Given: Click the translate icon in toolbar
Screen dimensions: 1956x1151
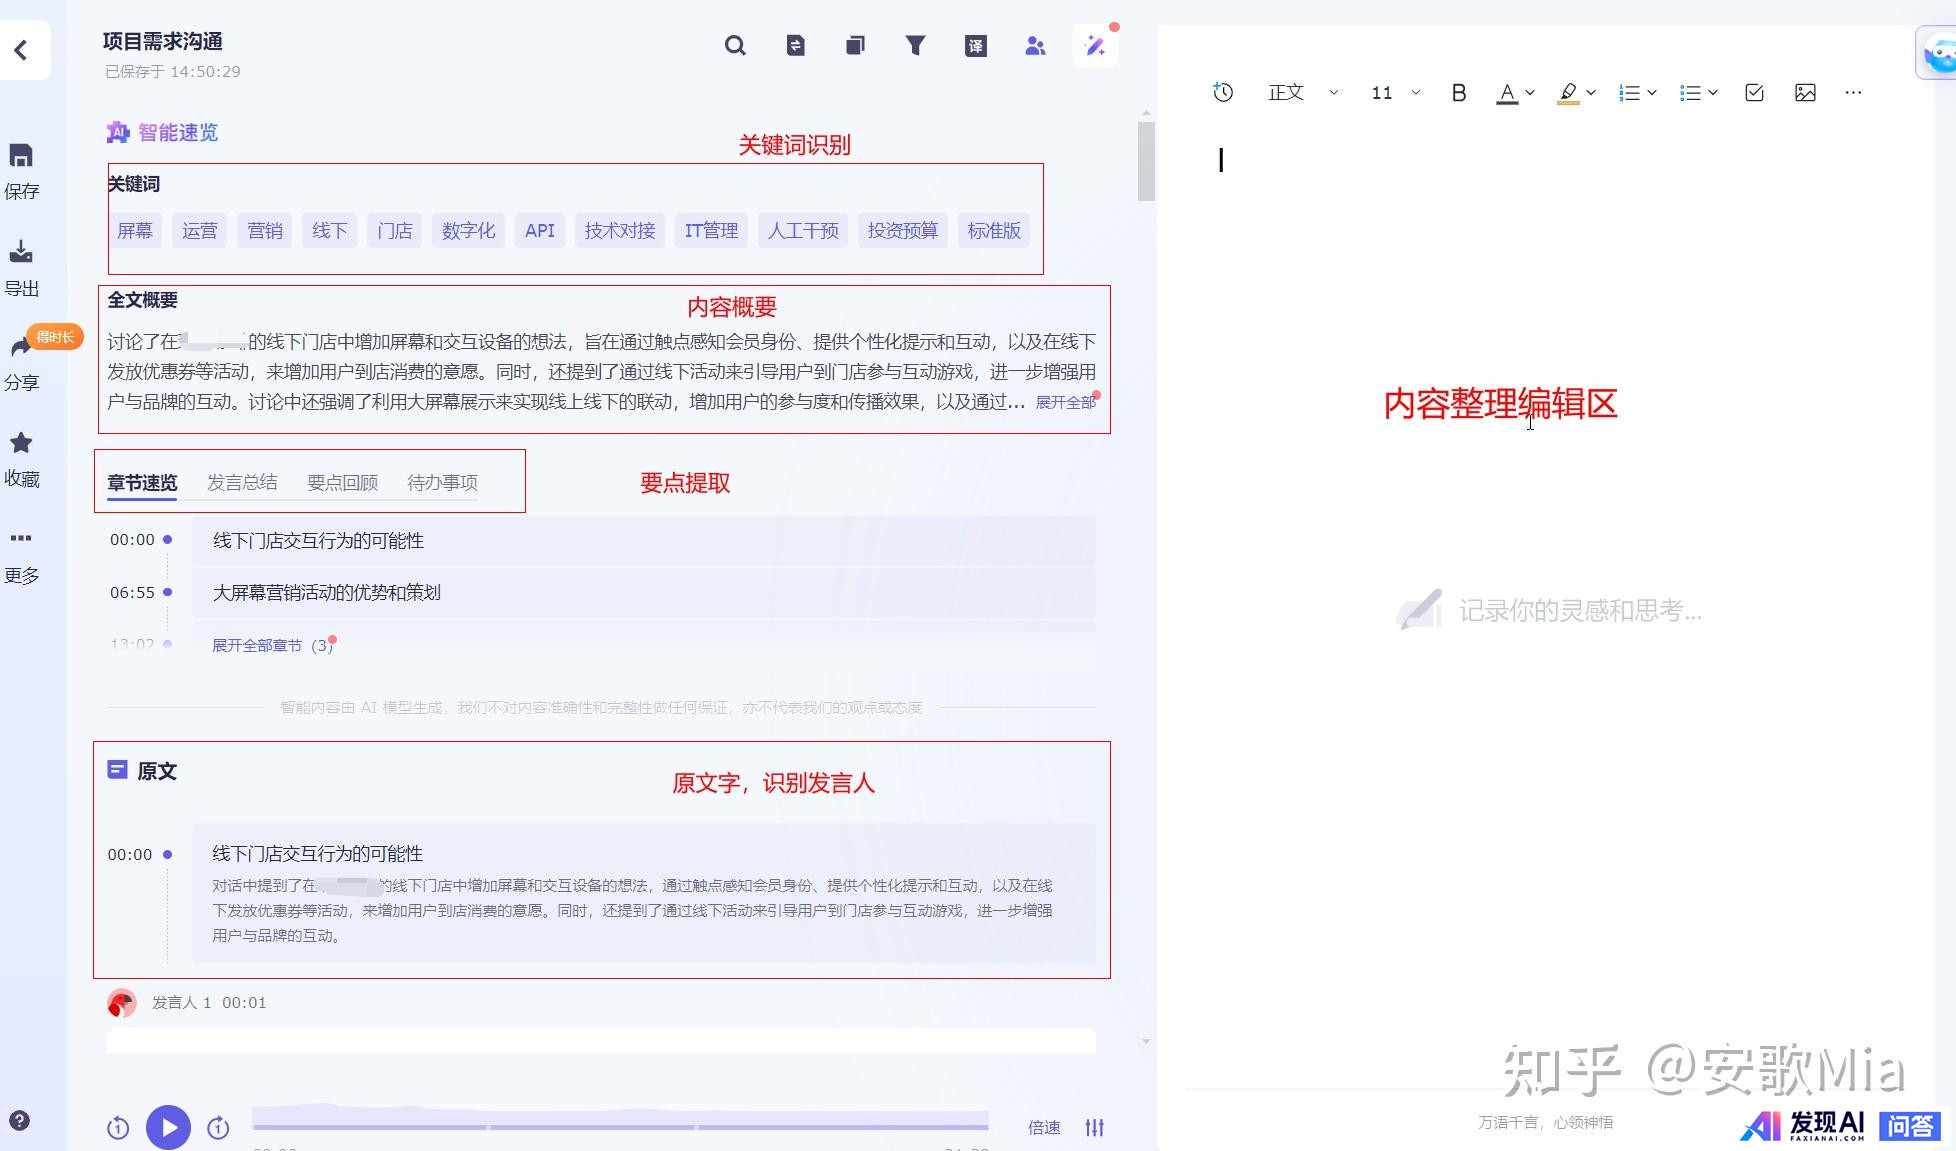Looking at the screenshot, I should click(x=975, y=46).
